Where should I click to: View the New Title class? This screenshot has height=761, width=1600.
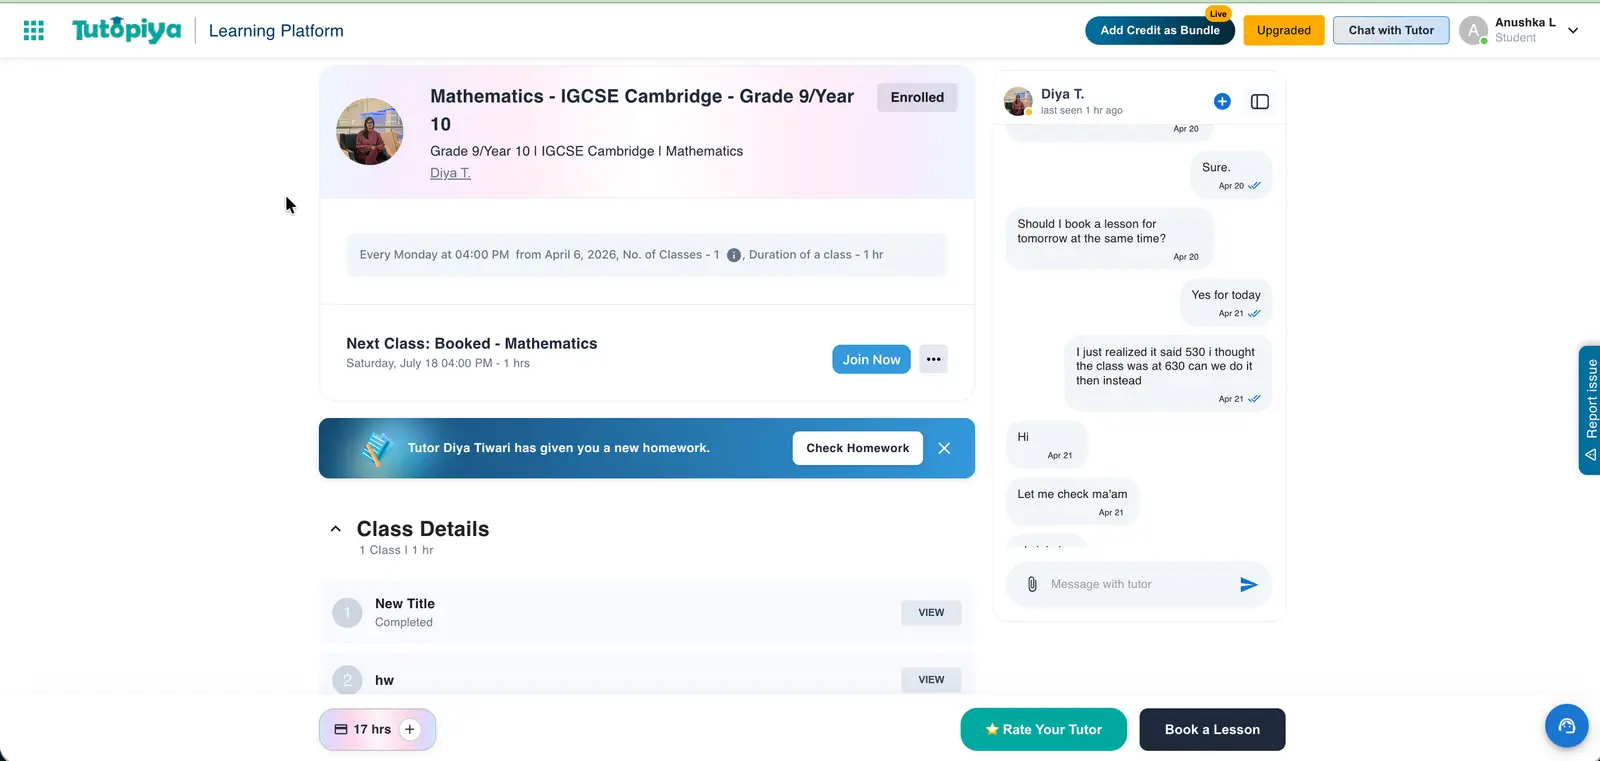pos(931,613)
